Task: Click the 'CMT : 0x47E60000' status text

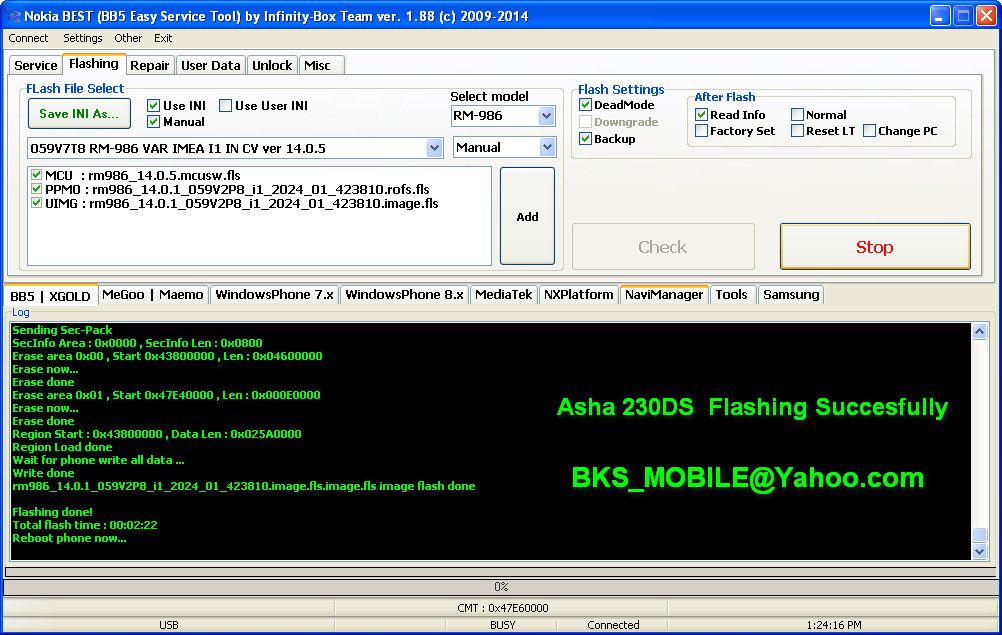Action: pos(502,608)
